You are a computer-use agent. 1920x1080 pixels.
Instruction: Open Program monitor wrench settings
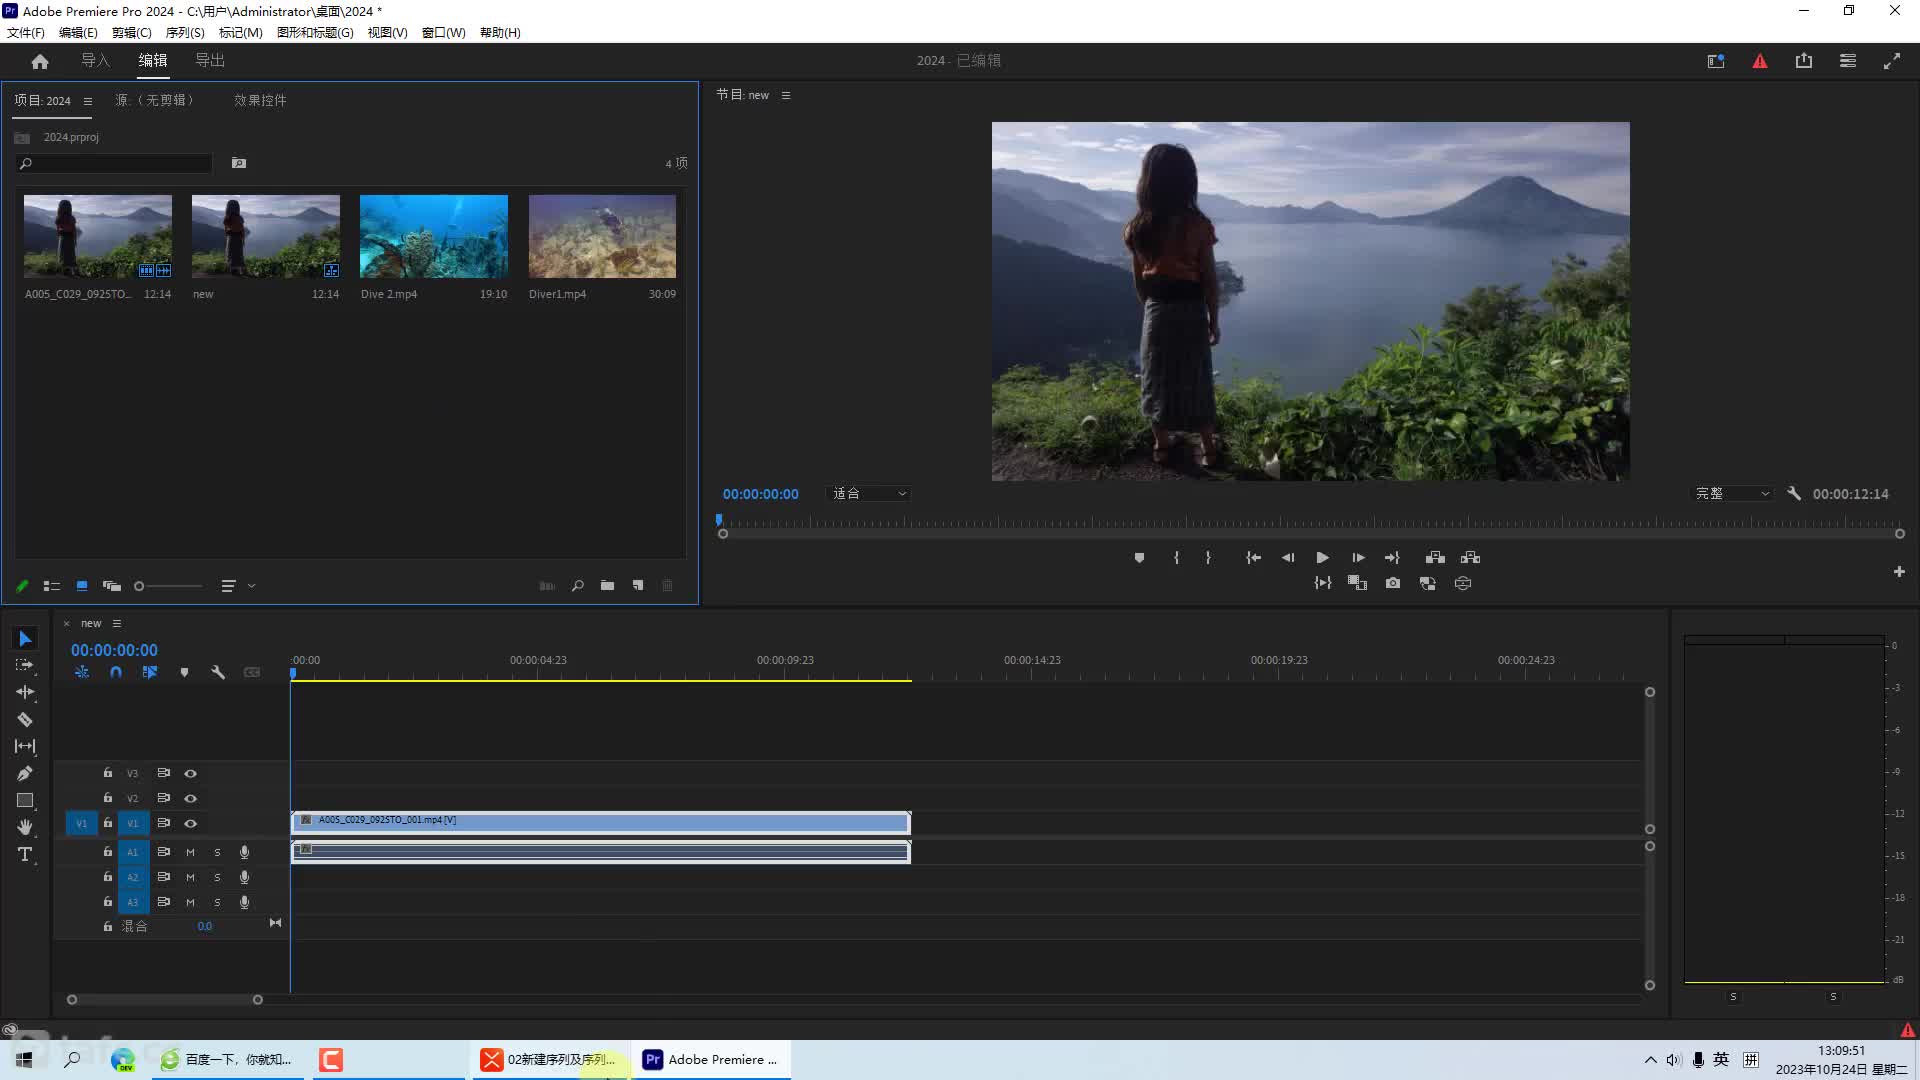coord(1794,494)
